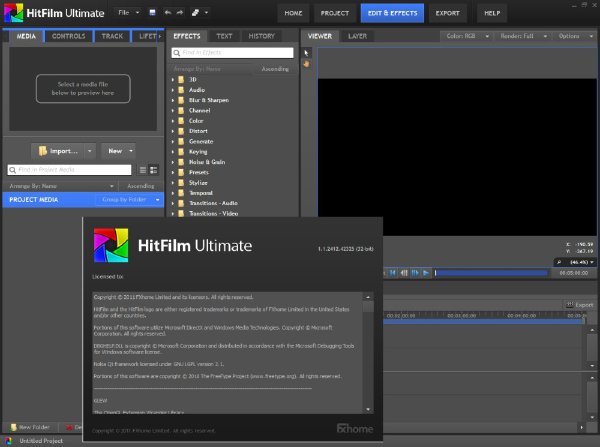The image size is (600, 447).
Task: Click the search magnifier in Find in Effects
Action: tap(176, 53)
